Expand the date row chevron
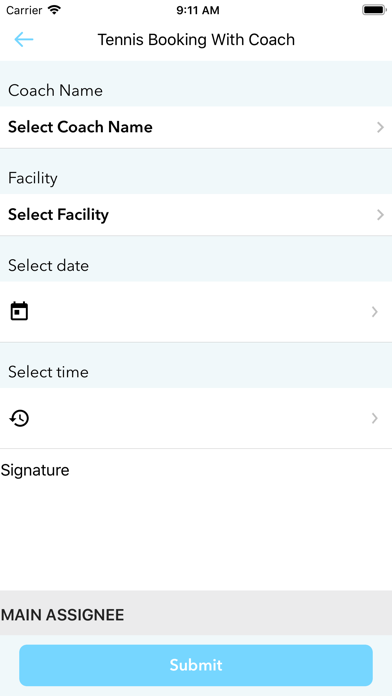This screenshot has height=696, width=392. tap(375, 312)
